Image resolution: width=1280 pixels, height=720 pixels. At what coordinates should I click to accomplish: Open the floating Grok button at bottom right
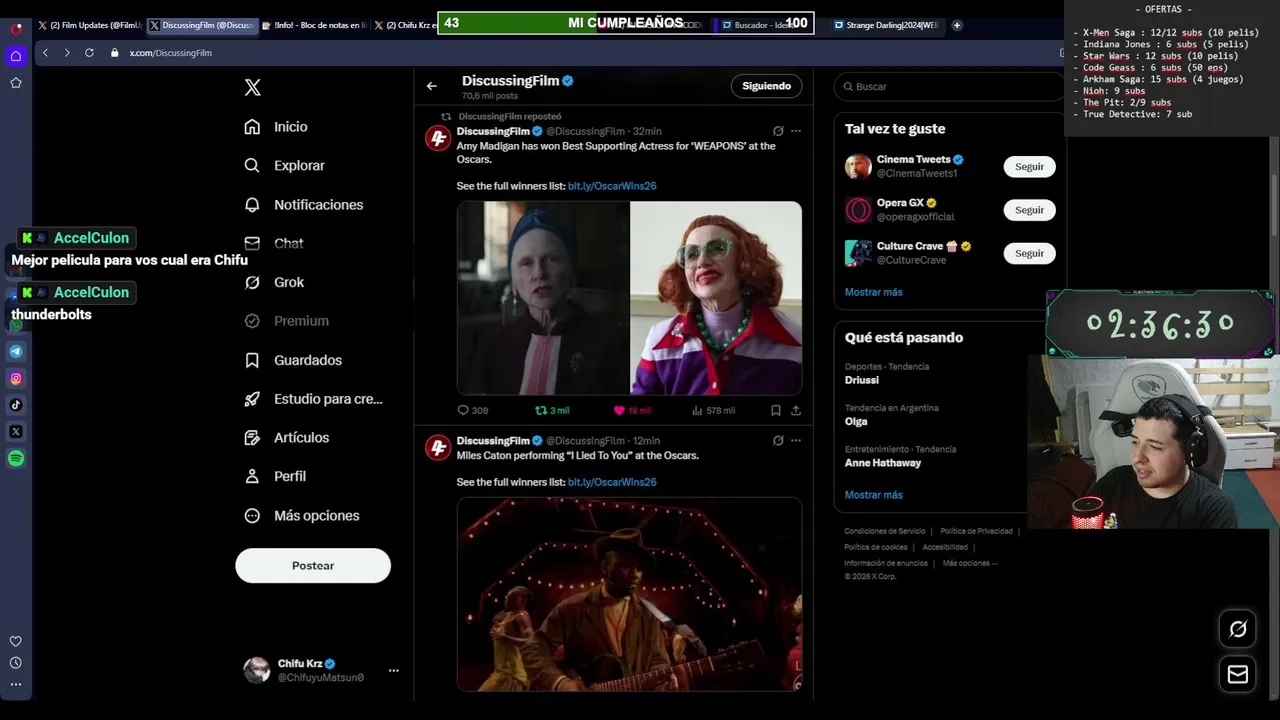1238,629
